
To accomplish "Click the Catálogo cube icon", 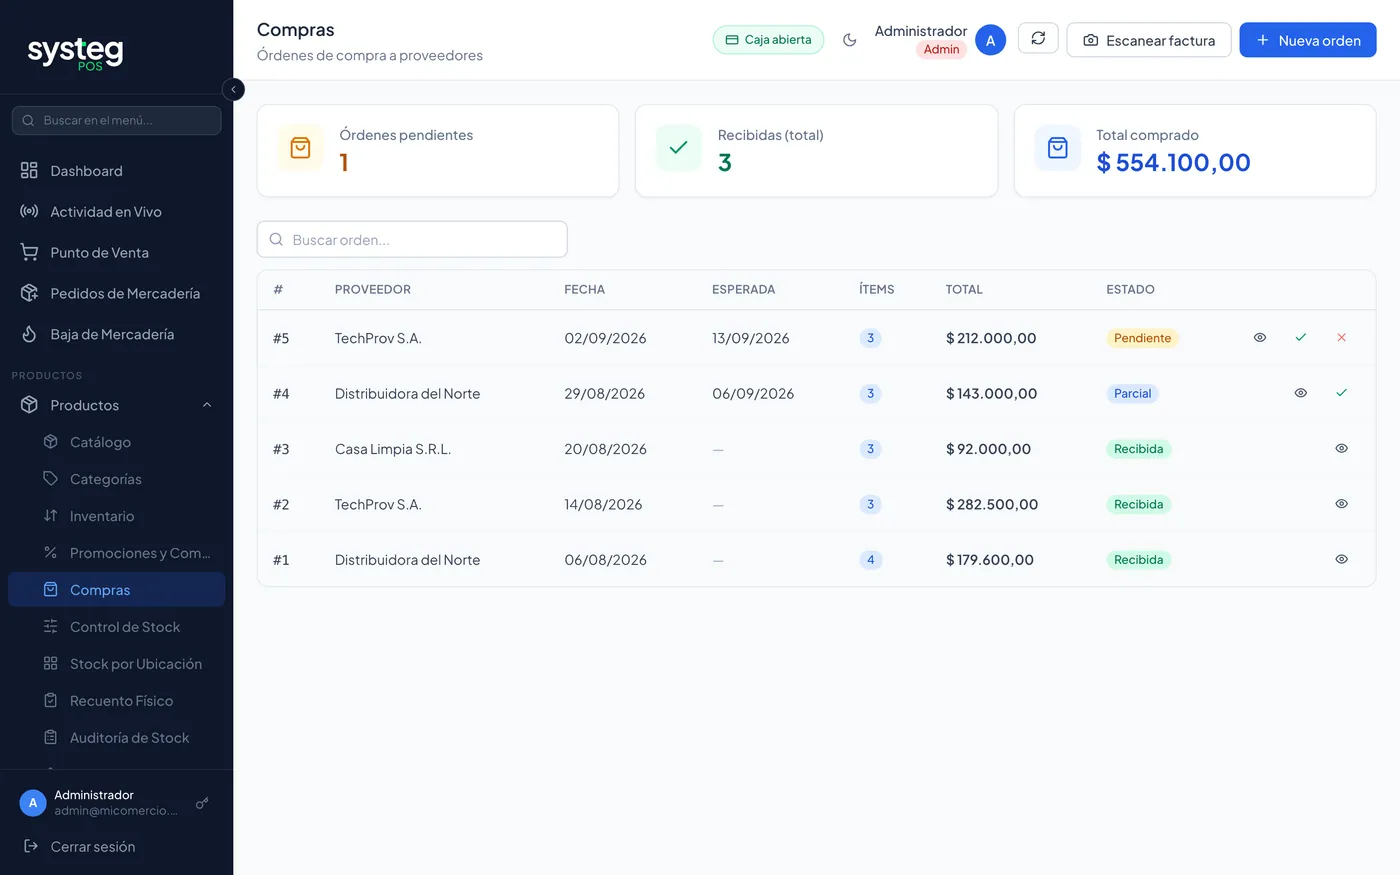I will (x=51, y=442).
